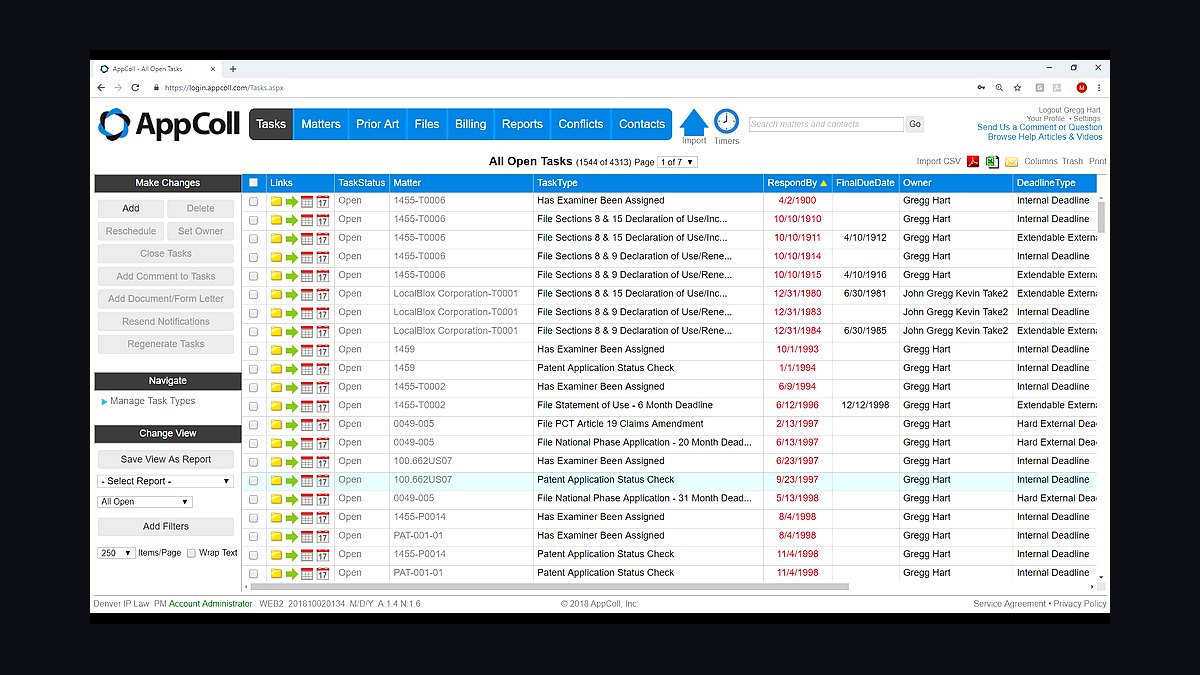Open the Select Report dropdown
Image resolution: width=1200 pixels, height=675 pixels.
click(x=165, y=481)
